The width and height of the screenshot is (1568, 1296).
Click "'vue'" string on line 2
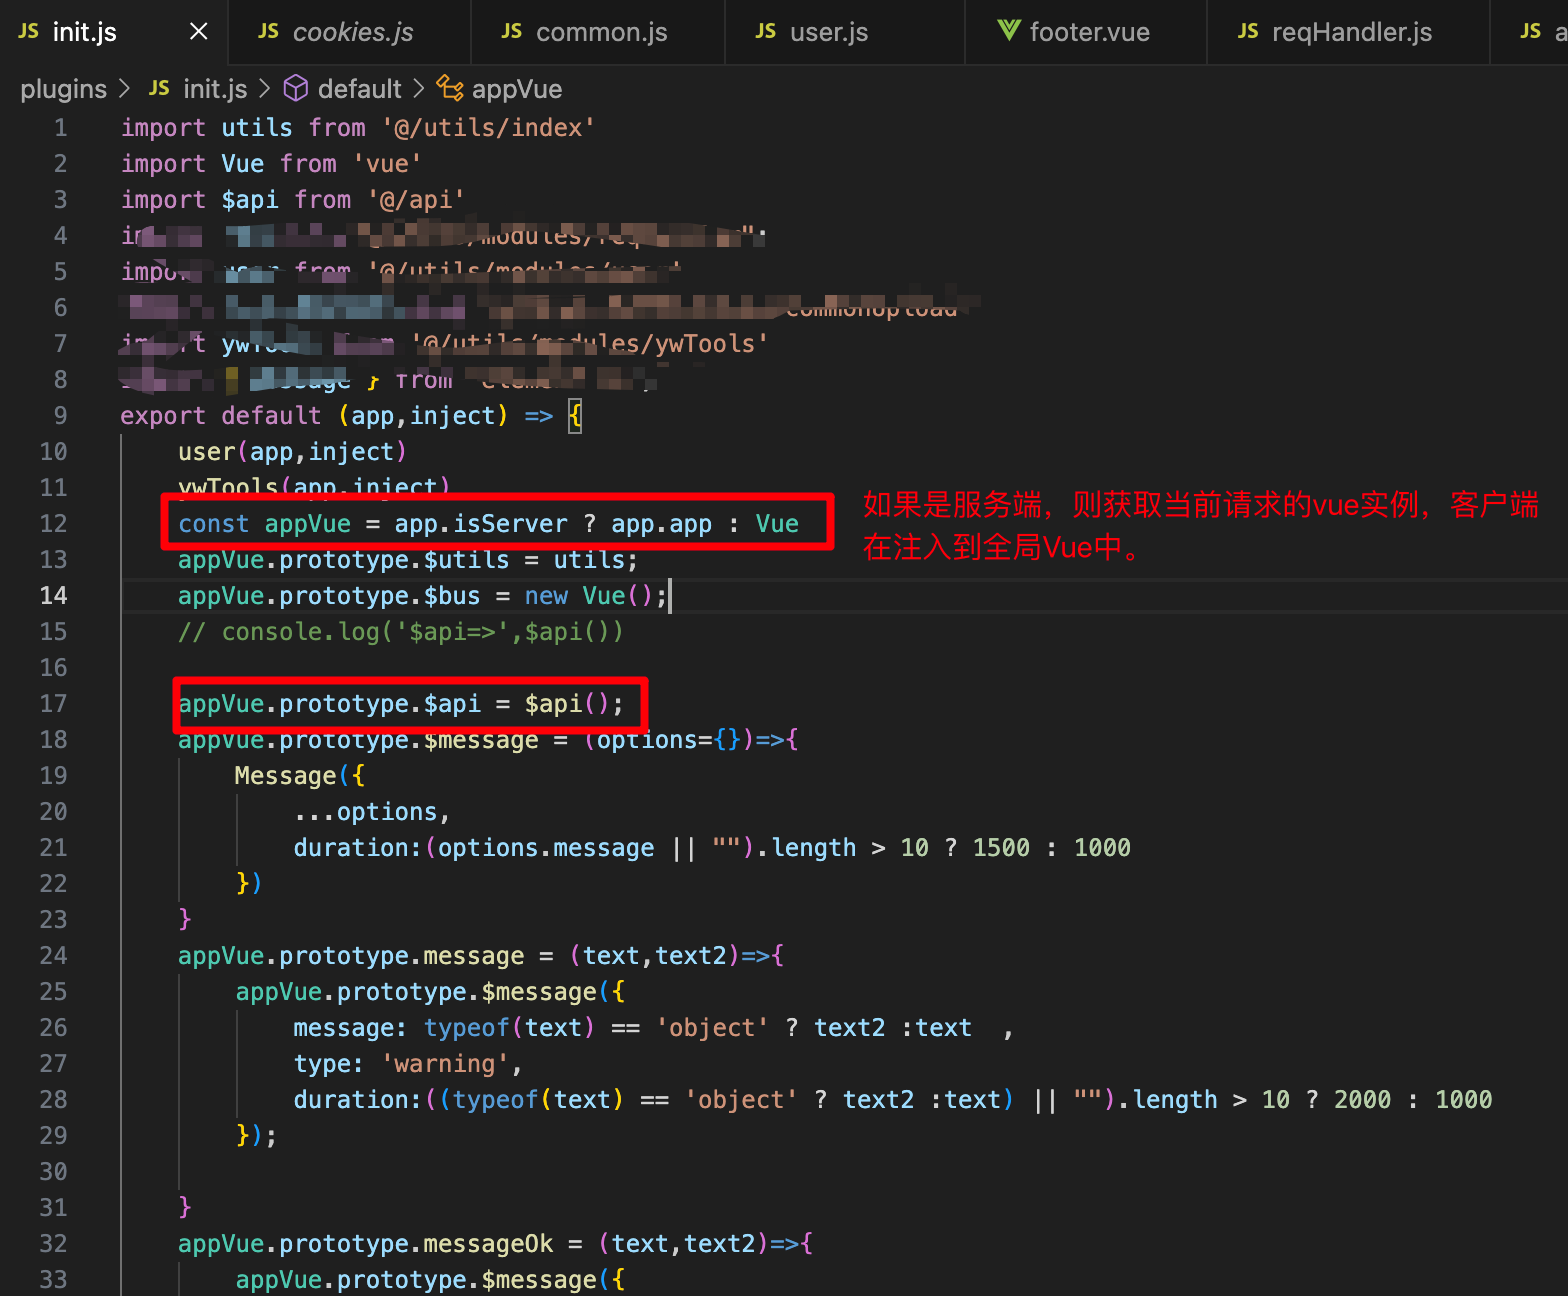[x=388, y=164]
